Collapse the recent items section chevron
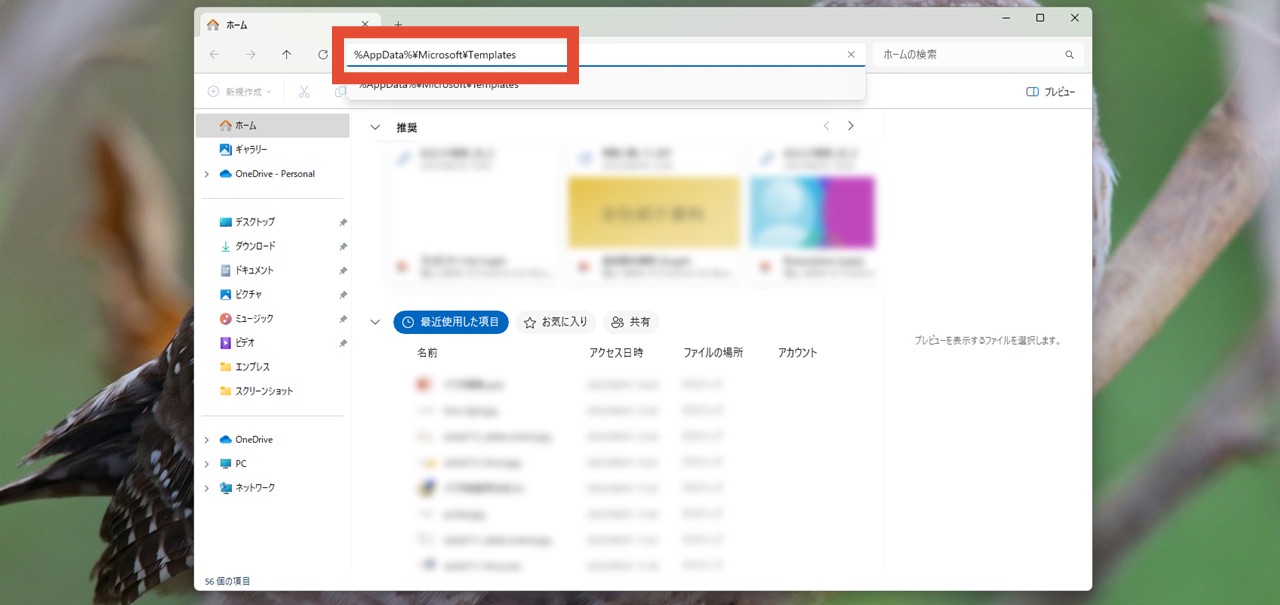Viewport: 1280px width, 605px height. 375,322
